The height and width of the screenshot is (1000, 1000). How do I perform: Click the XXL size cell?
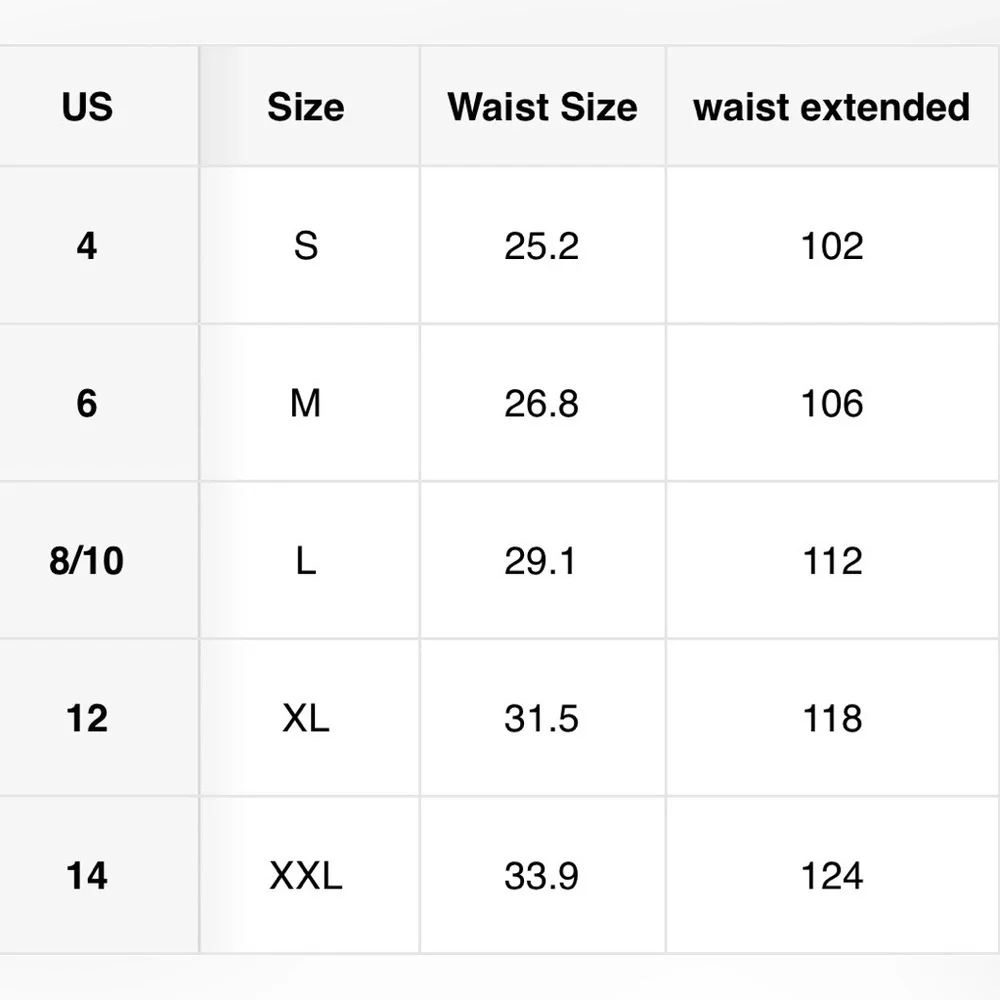pos(306,876)
